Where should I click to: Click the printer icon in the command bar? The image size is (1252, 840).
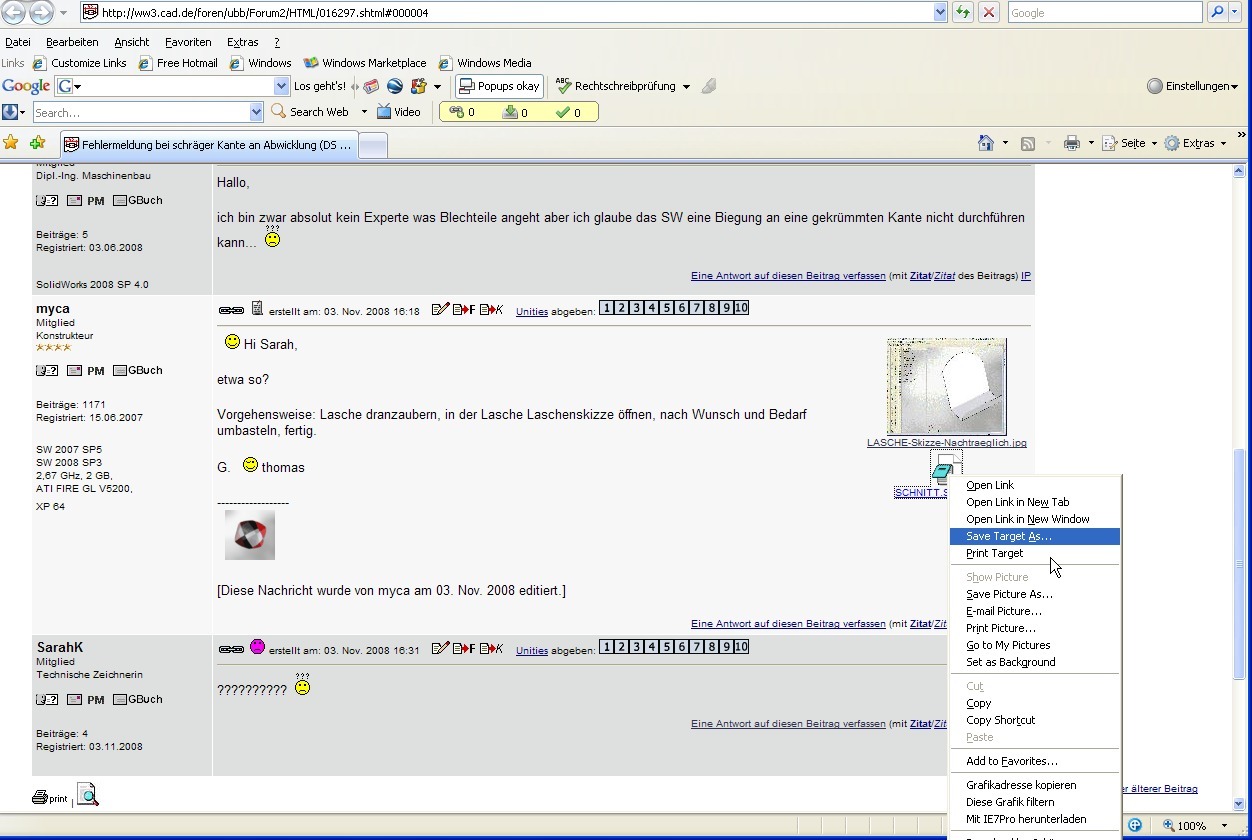[x=1071, y=143]
